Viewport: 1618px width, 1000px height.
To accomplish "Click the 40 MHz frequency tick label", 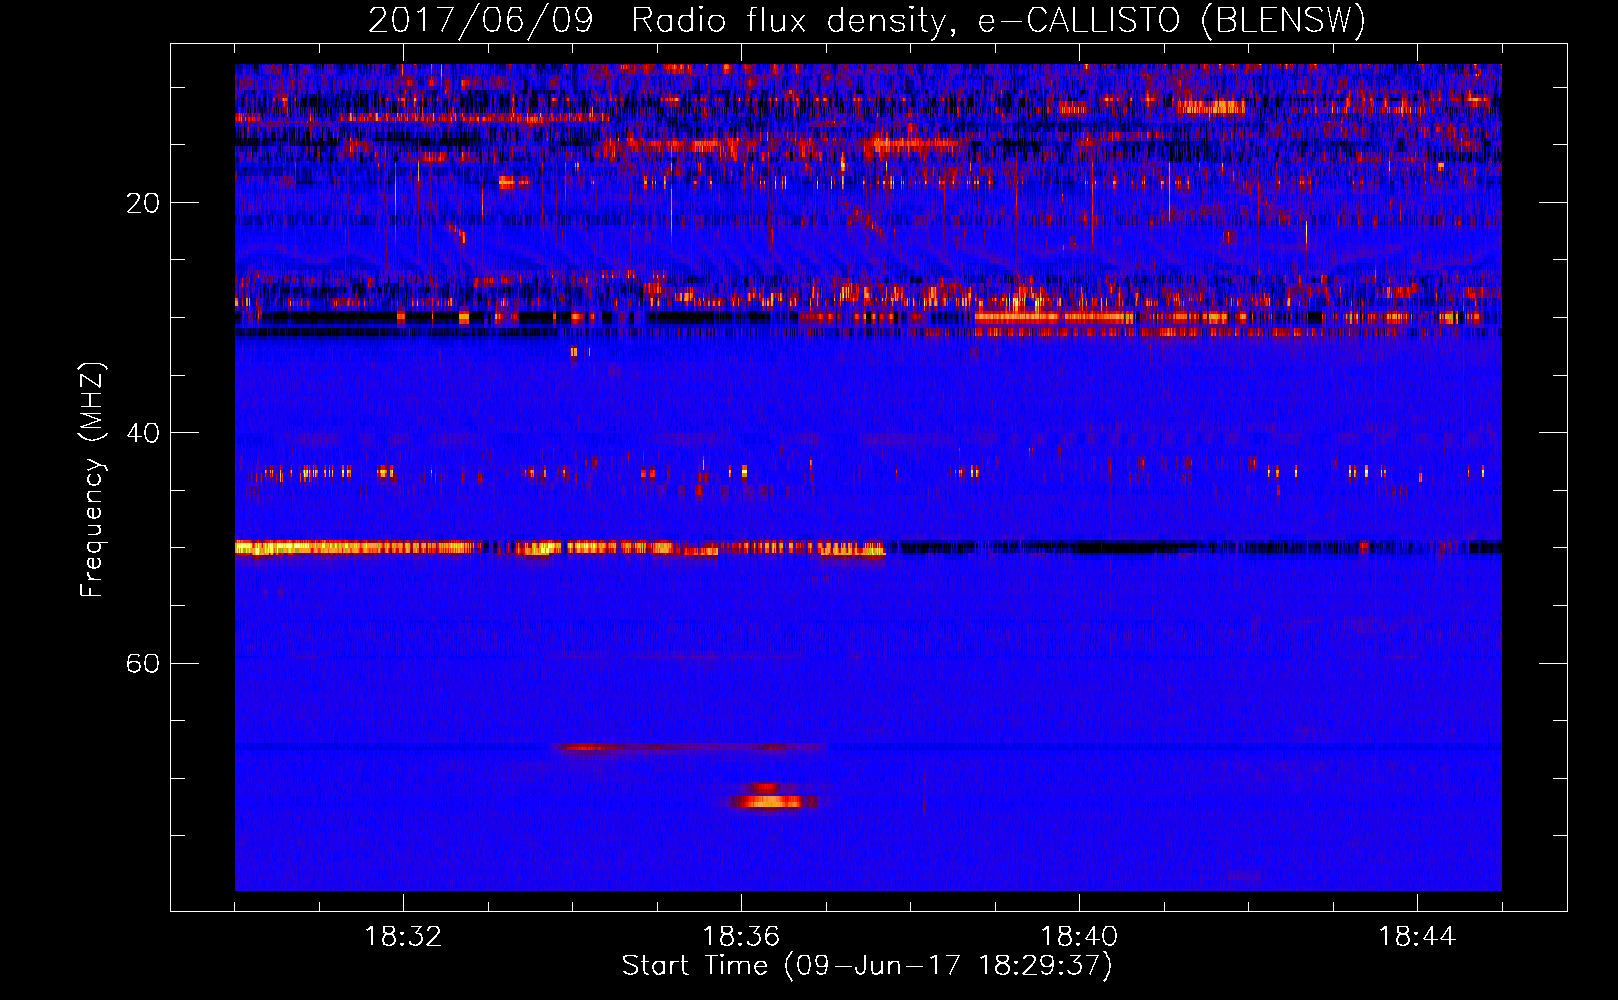I will tap(142, 433).
